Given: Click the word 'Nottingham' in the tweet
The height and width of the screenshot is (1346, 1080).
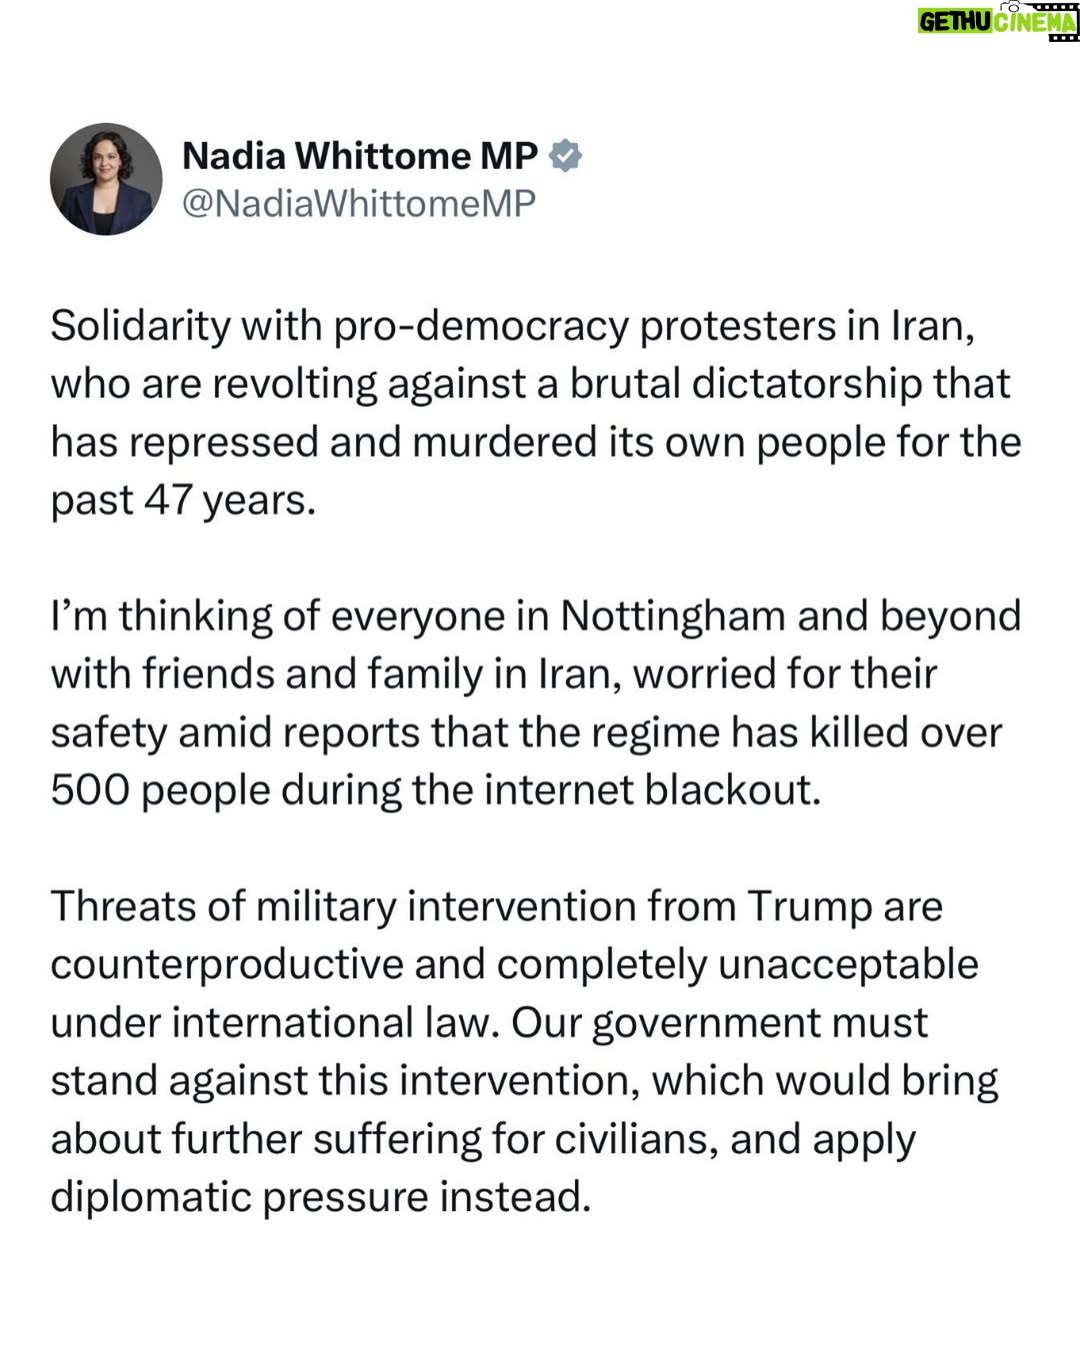Looking at the screenshot, I should (672, 616).
